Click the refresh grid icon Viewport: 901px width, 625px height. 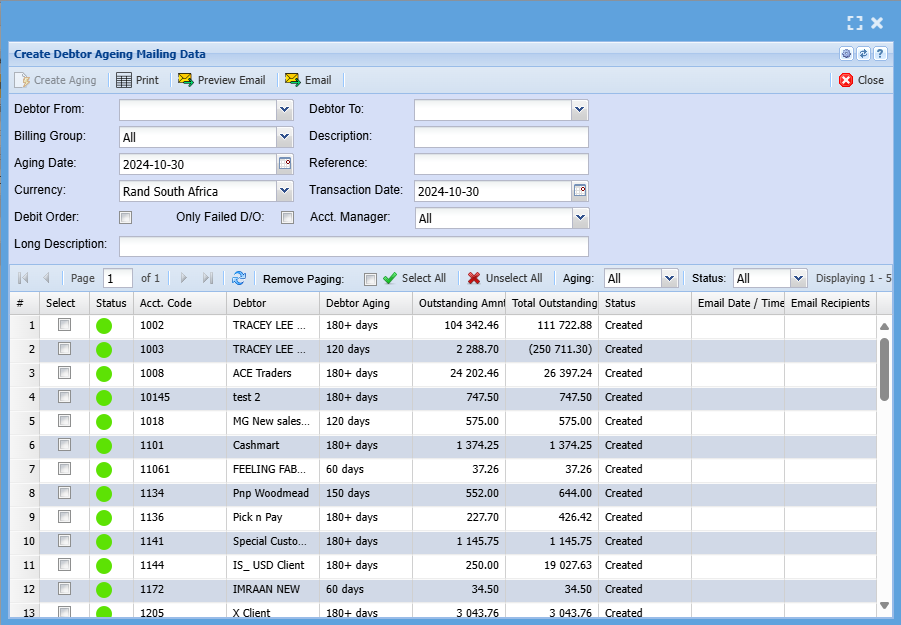(239, 278)
